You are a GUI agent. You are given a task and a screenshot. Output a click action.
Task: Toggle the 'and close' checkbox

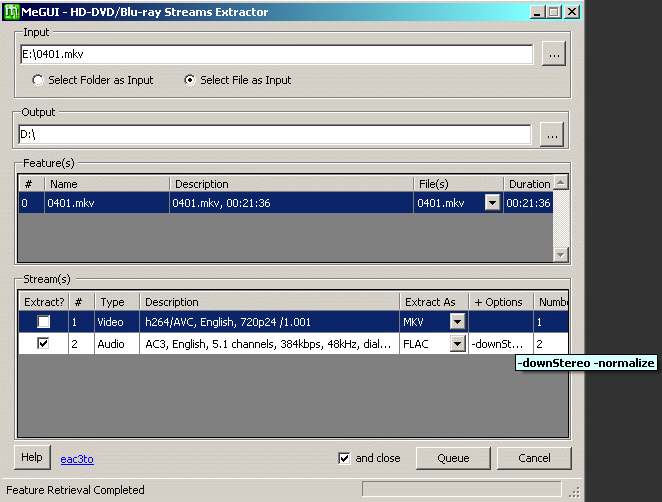(344, 458)
